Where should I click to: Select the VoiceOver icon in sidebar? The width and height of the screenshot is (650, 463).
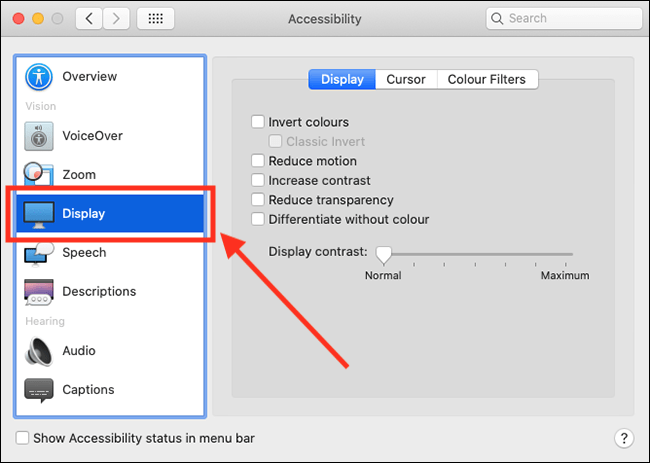pos(39,136)
